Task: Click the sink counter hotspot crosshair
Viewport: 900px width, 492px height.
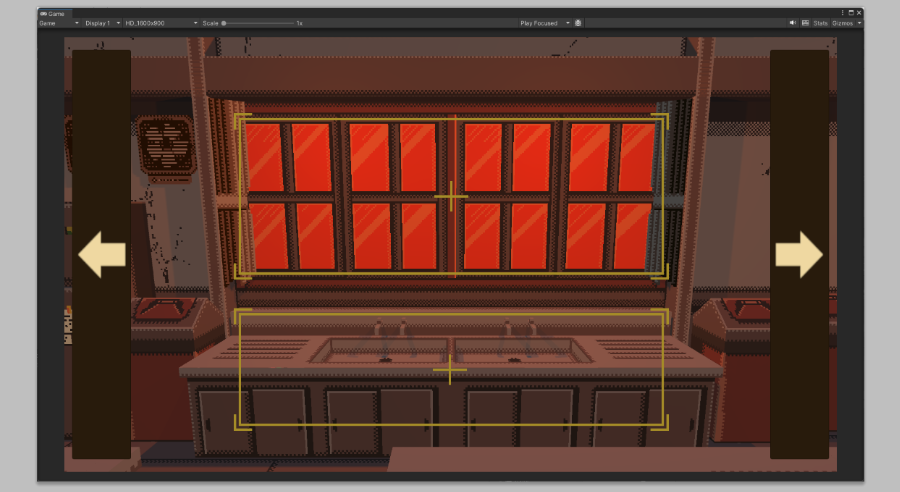Action: pyautogui.click(x=450, y=371)
